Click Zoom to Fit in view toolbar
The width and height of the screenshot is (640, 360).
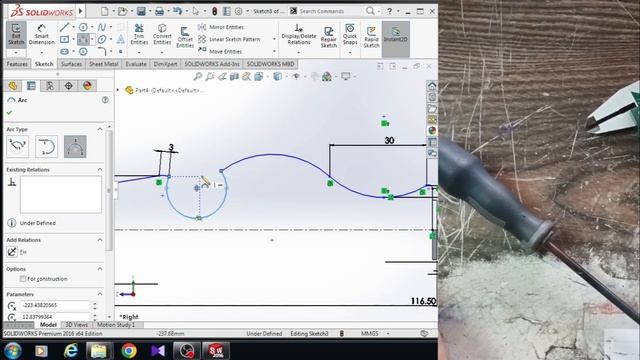(198, 76)
